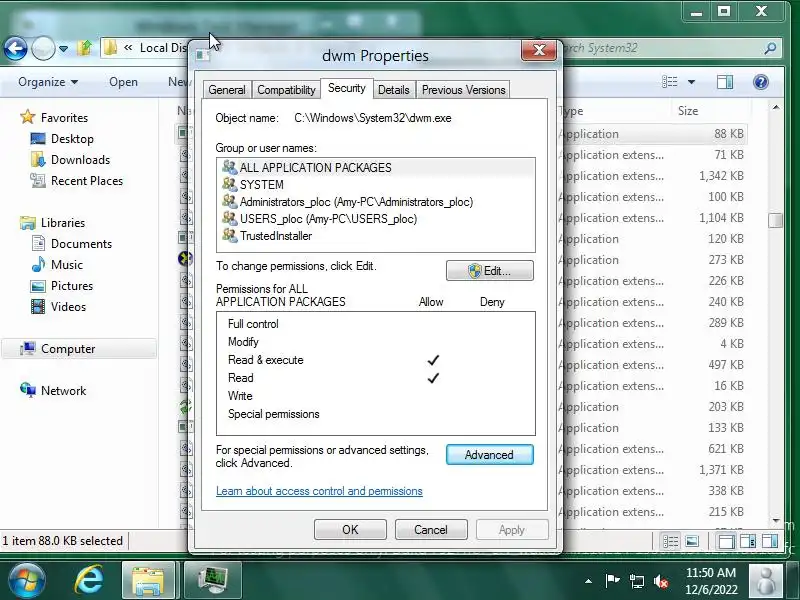
Task: Click the Favorites star icon
Action: (x=28, y=117)
